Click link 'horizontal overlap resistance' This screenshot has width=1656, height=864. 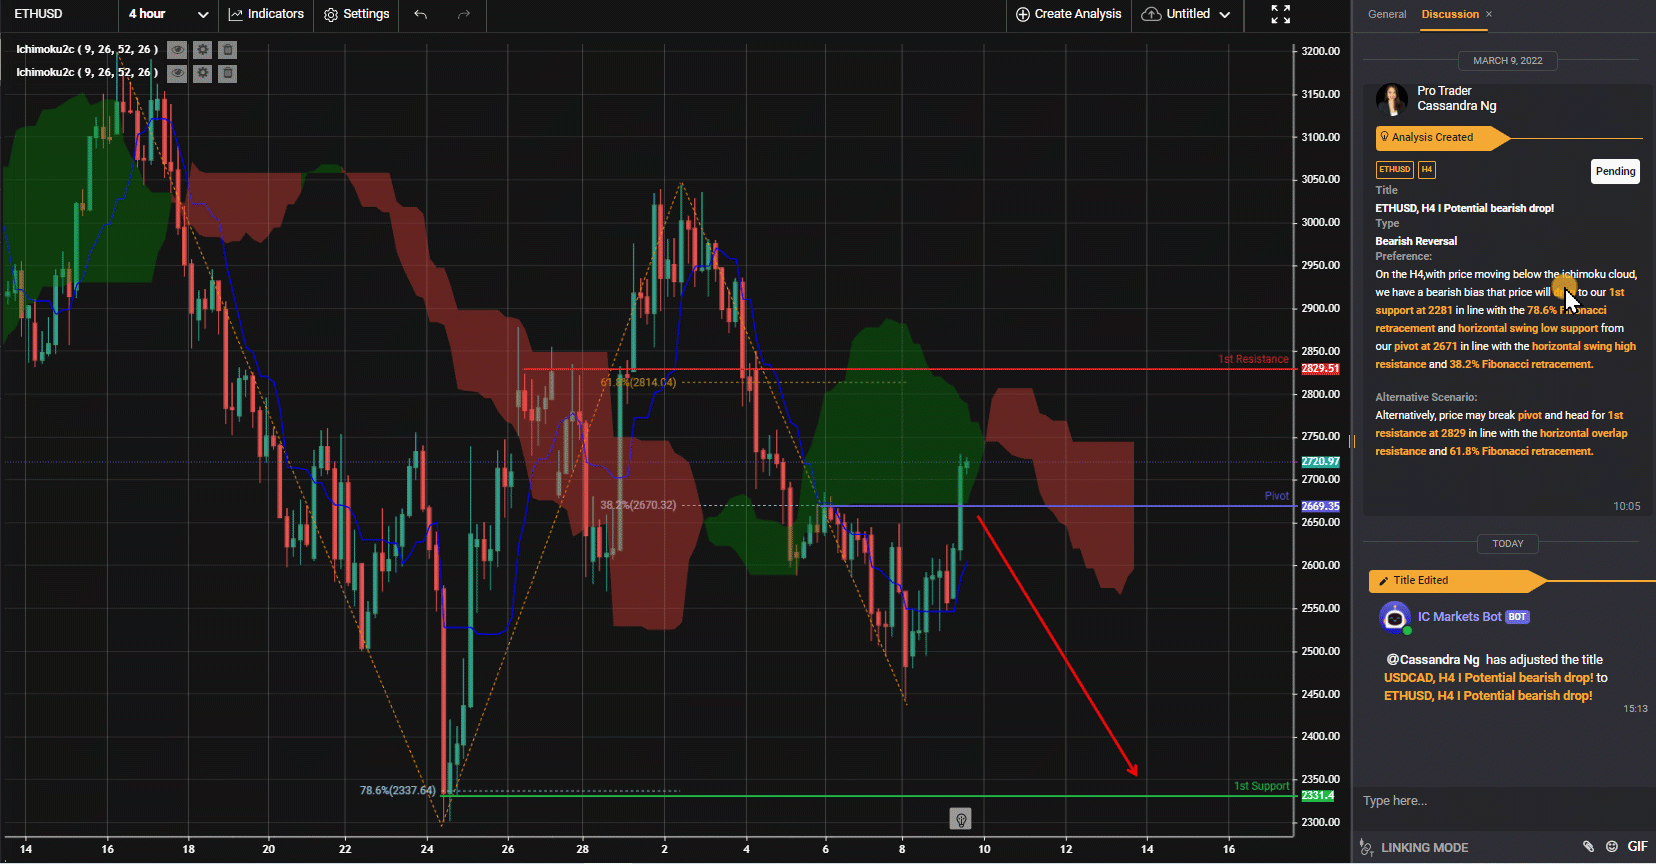[x=1501, y=442]
